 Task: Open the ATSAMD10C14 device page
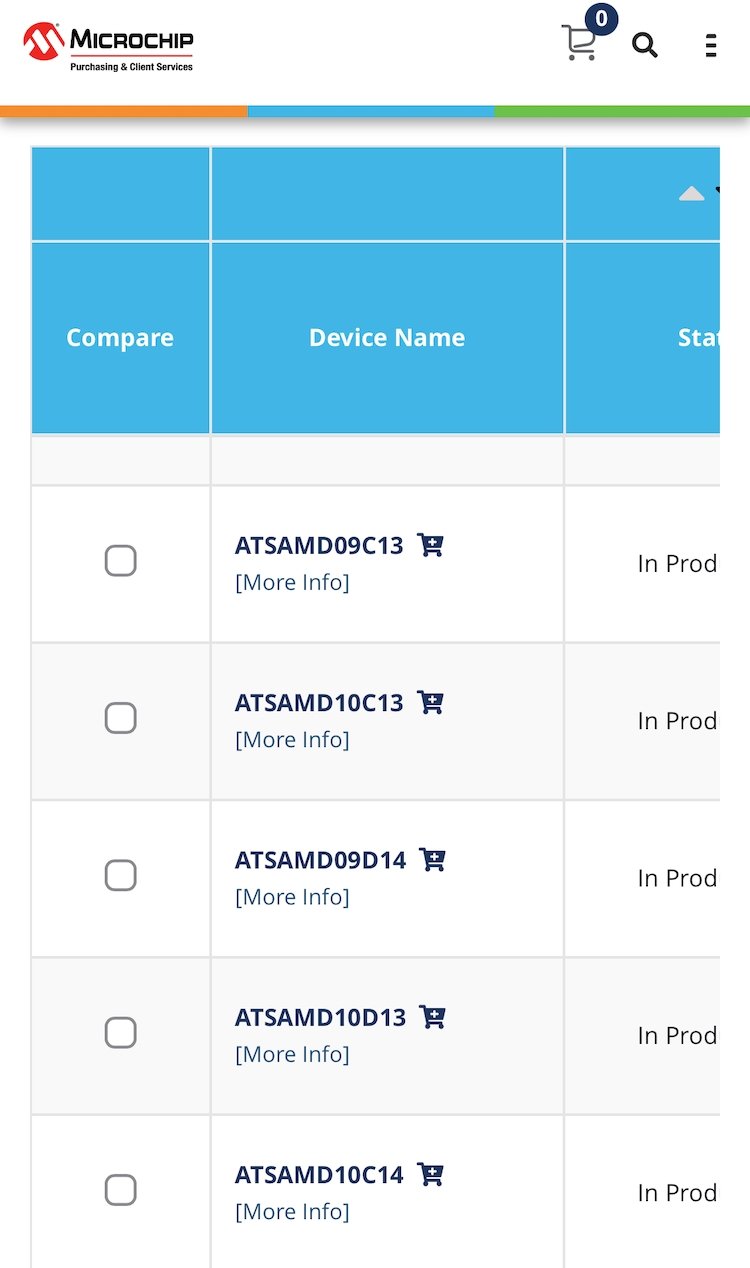pyautogui.click(x=319, y=1174)
